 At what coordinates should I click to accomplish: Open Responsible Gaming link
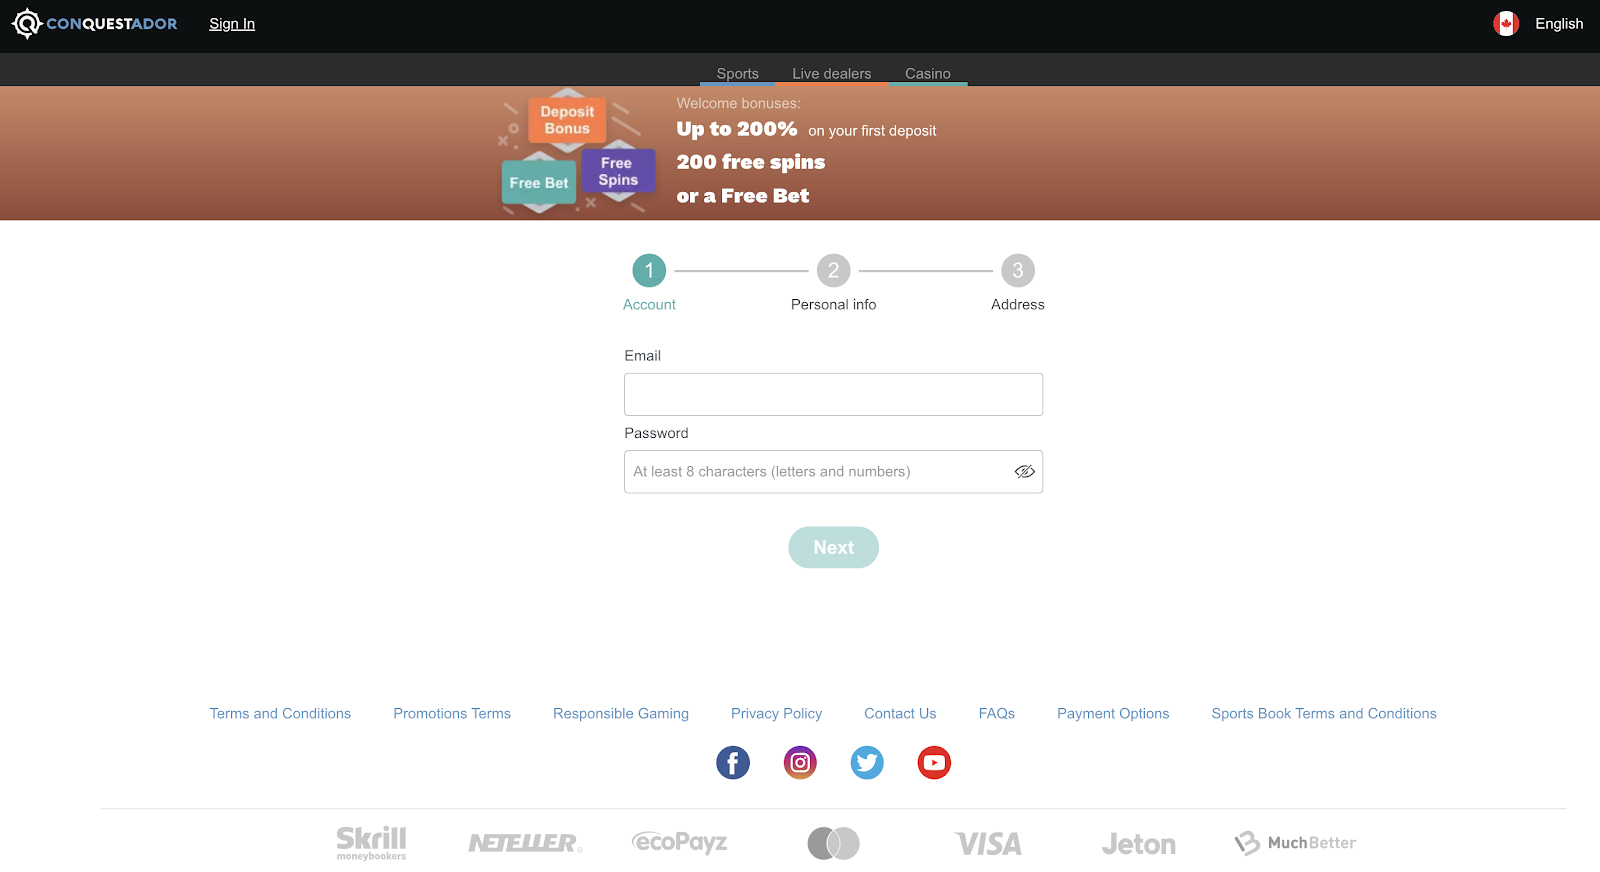(621, 713)
